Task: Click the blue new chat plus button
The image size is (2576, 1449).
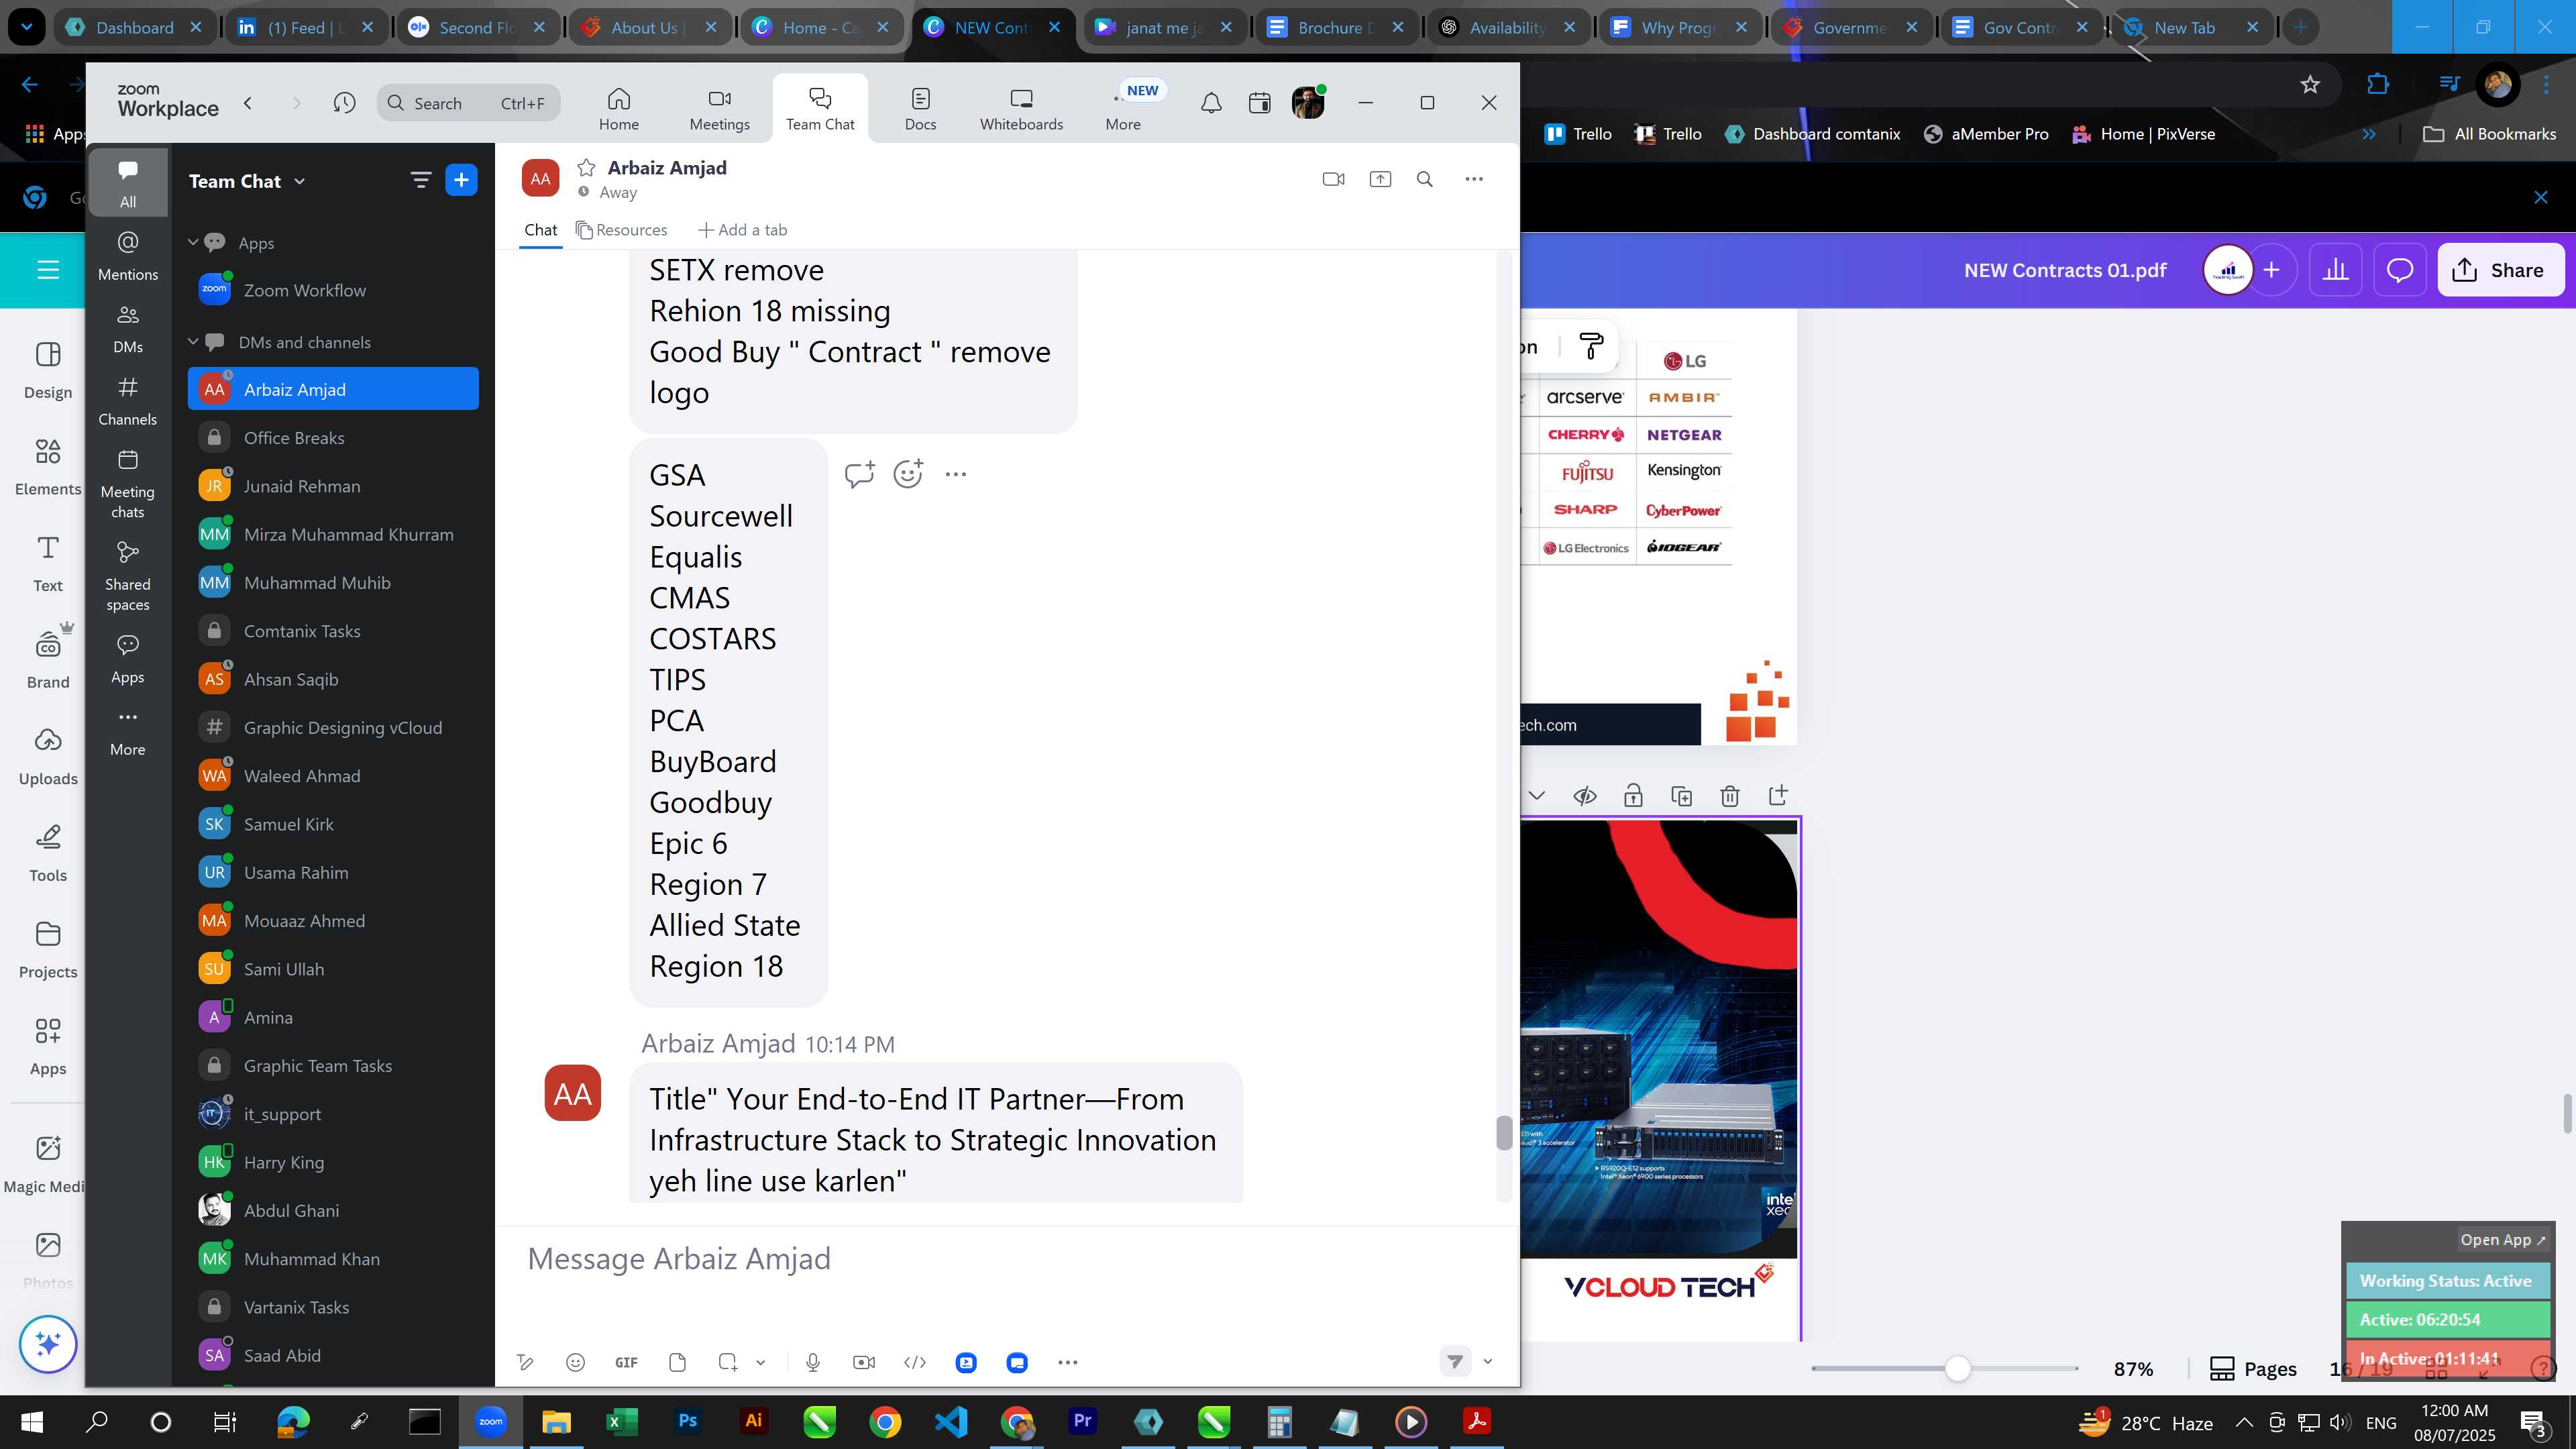Action: click(461, 180)
